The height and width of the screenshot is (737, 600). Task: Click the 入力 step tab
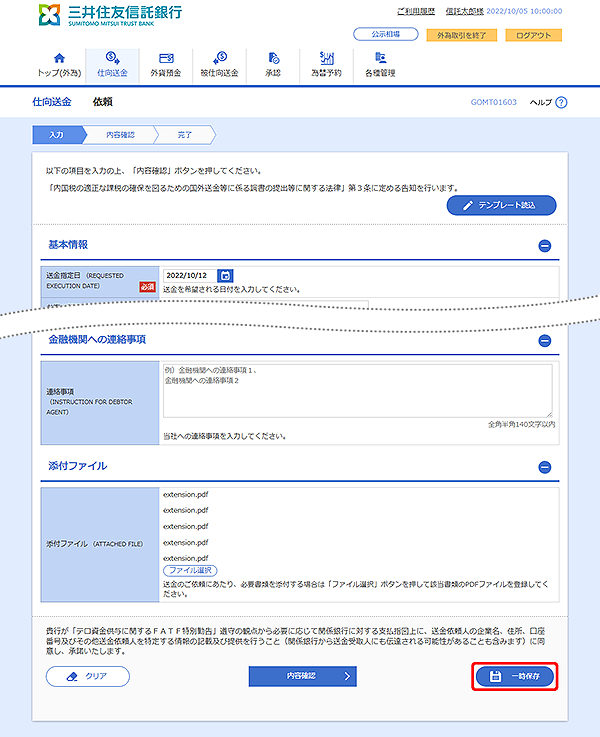pyautogui.click(x=57, y=135)
